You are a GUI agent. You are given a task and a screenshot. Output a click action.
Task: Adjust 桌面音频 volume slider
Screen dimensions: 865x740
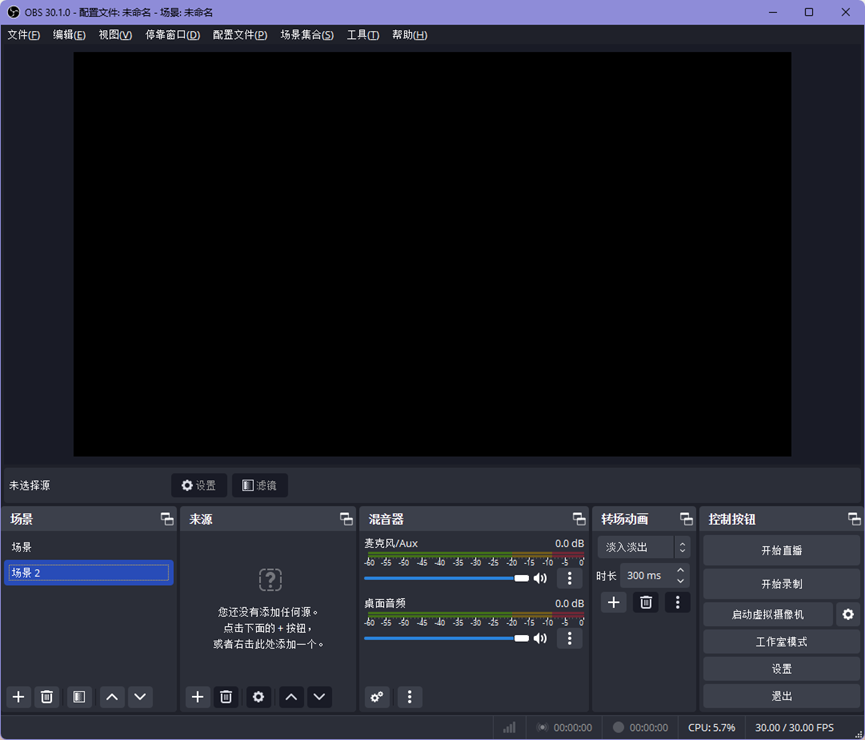pos(446,638)
